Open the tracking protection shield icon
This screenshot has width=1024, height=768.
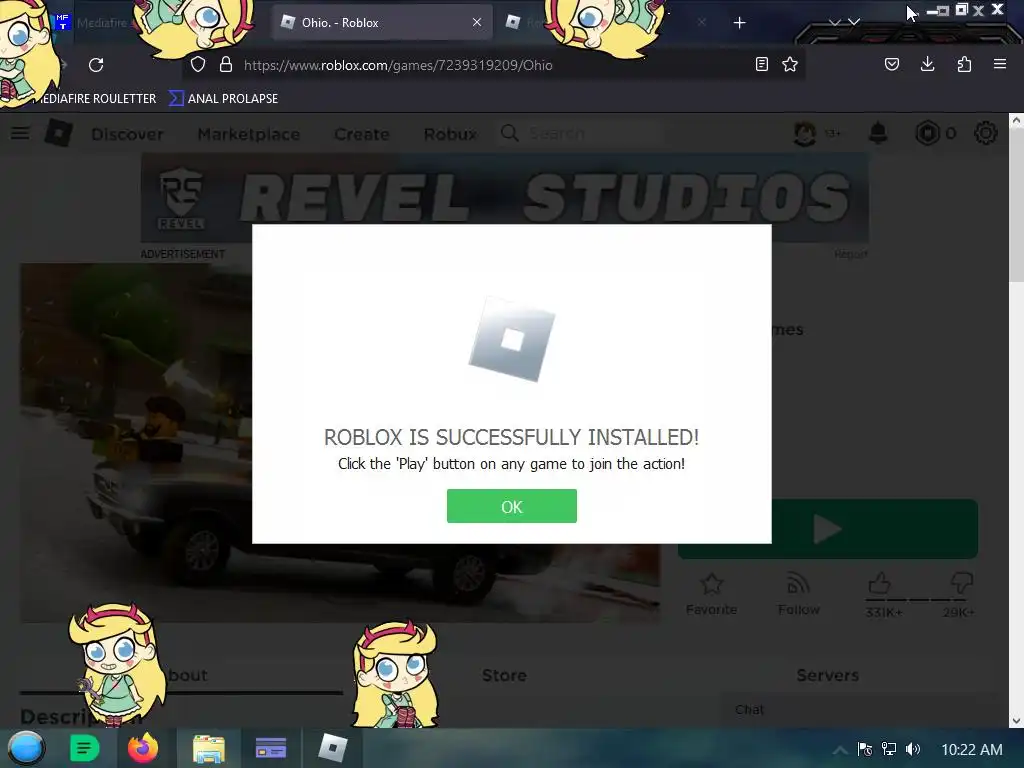(x=198, y=65)
